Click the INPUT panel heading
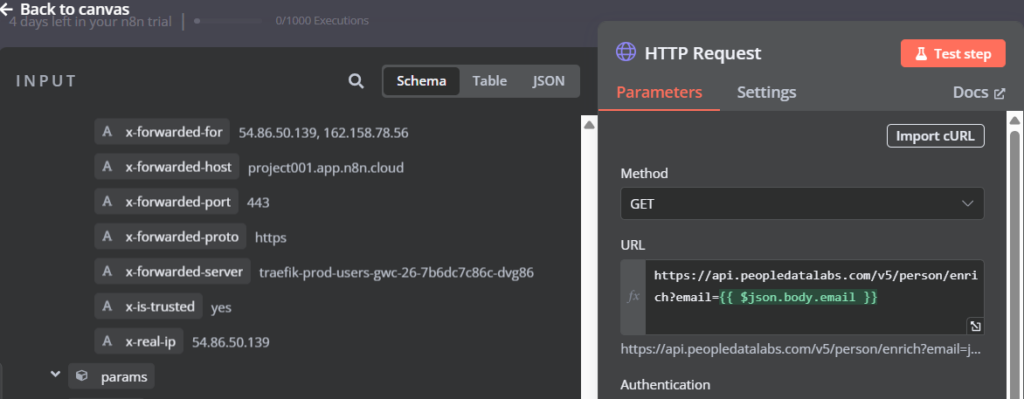 [x=46, y=81]
